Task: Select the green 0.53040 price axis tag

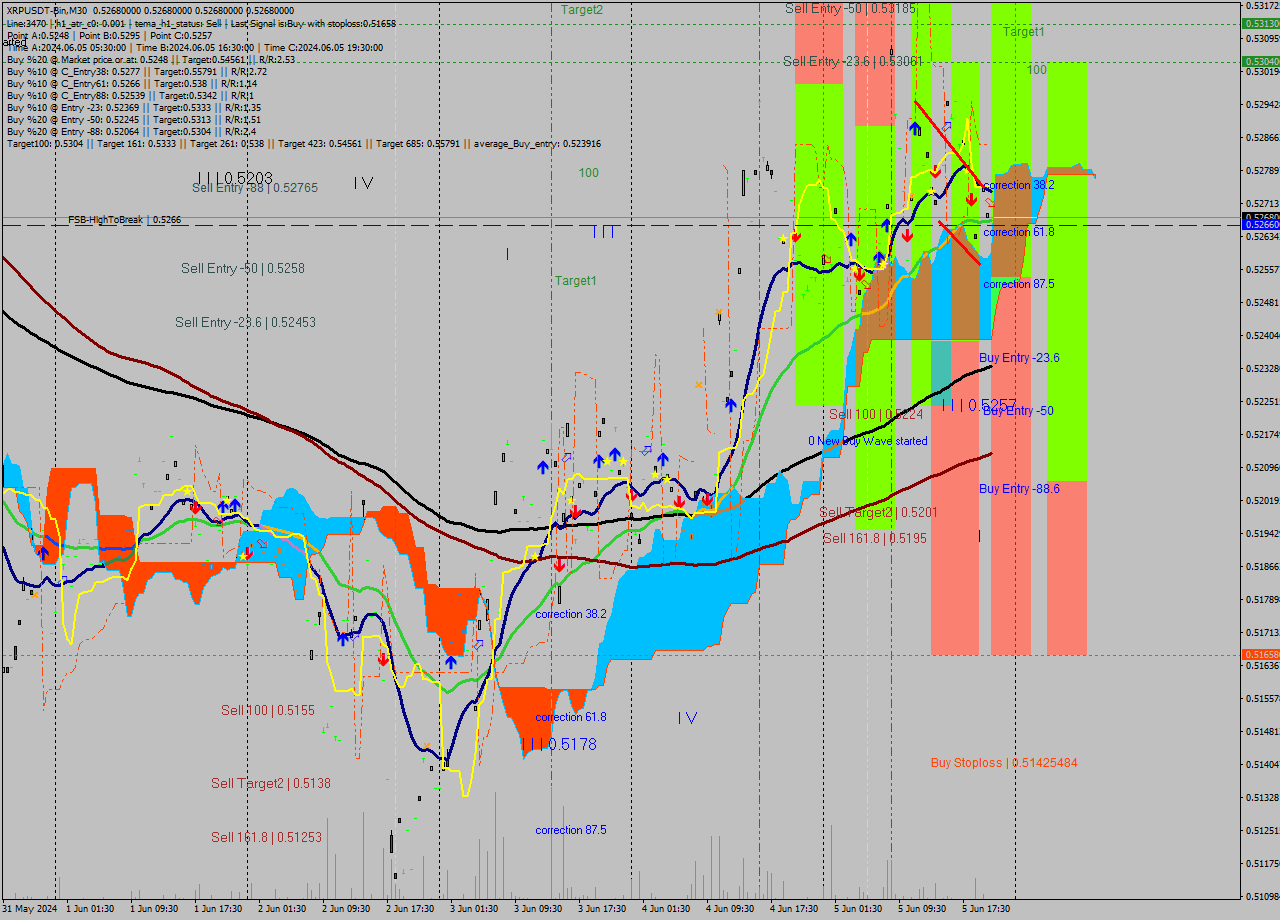Action: pos(1260,61)
